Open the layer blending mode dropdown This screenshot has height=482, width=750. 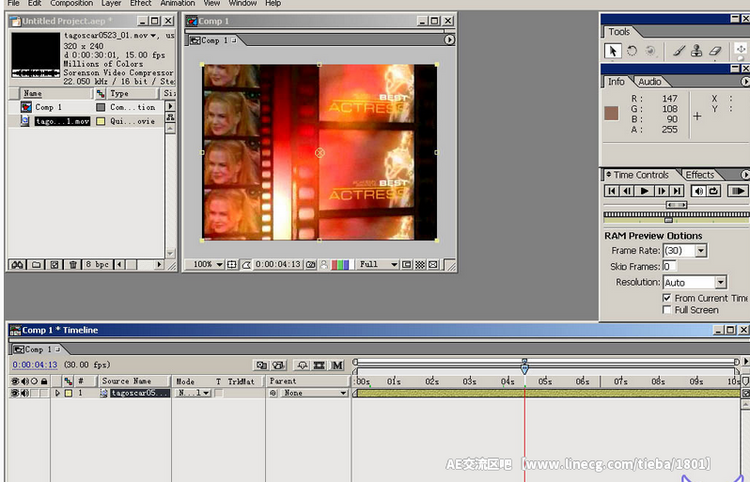click(x=193, y=393)
